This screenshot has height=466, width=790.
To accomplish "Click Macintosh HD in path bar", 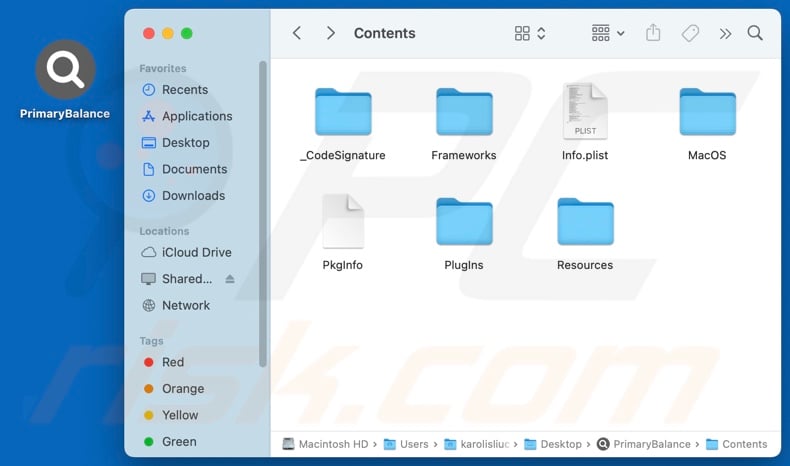I will pos(325,444).
